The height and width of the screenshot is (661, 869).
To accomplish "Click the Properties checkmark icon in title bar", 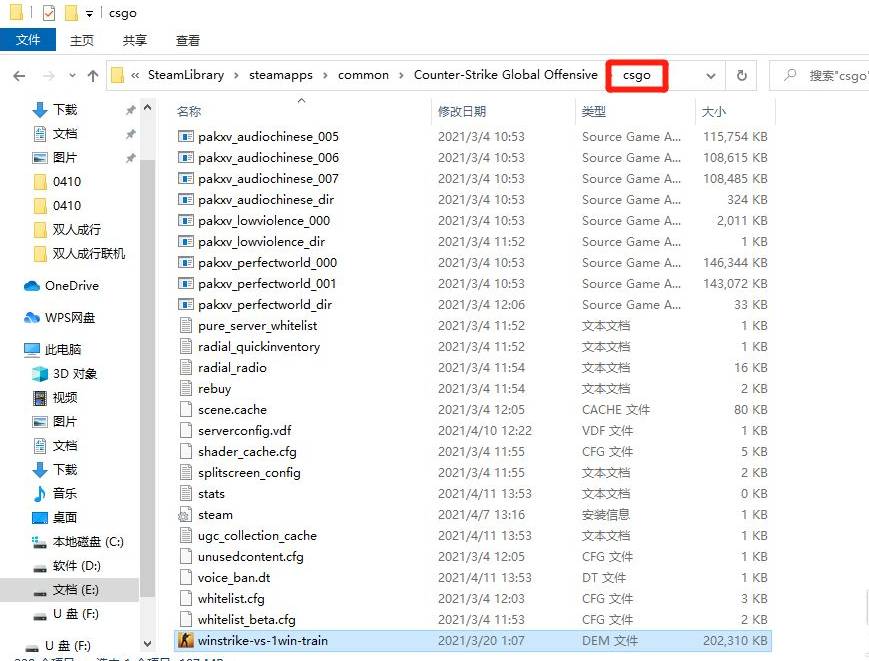I will [49, 13].
